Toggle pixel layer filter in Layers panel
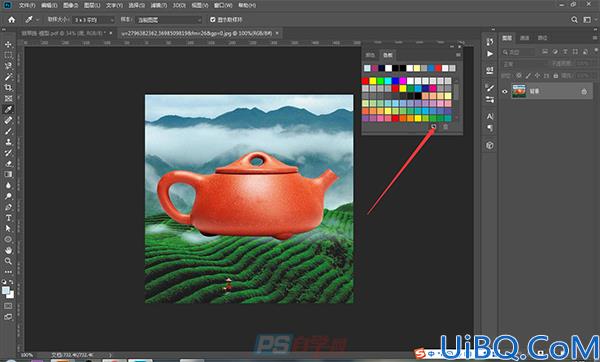The width and height of the screenshot is (600, 362). [545, 52]
